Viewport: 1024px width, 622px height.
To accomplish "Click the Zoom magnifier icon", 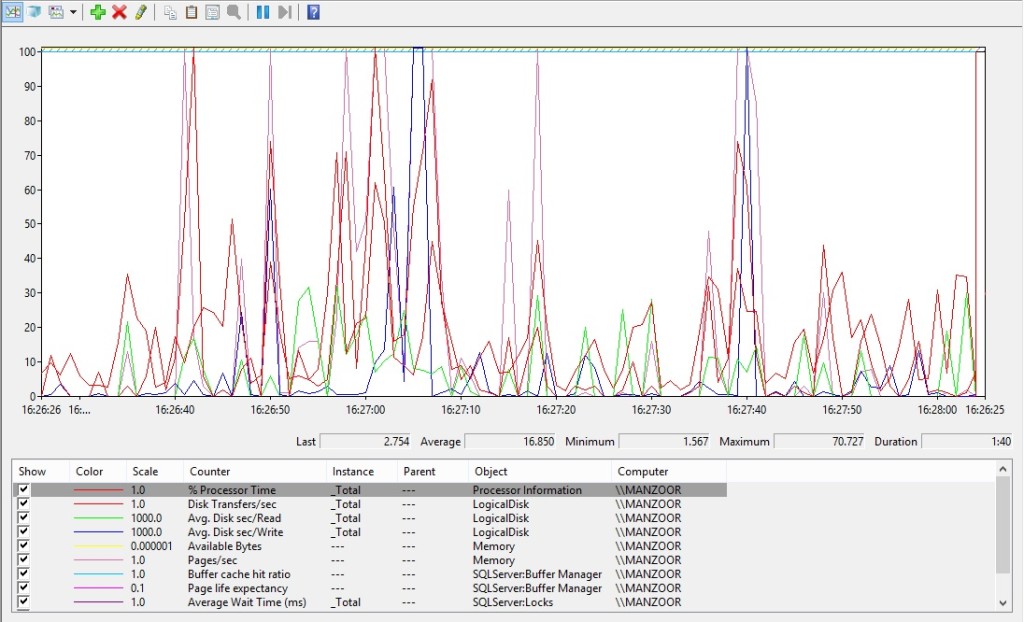I will 234,12.
